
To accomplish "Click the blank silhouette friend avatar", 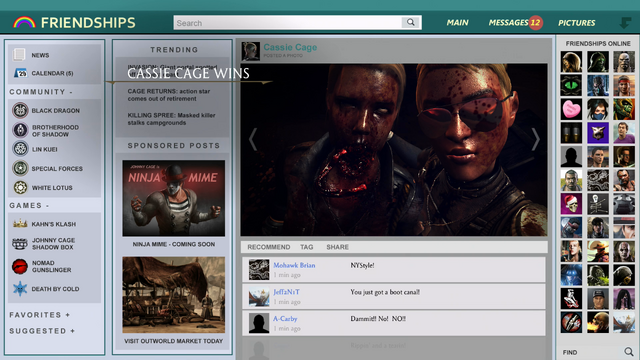I will 571,156.
